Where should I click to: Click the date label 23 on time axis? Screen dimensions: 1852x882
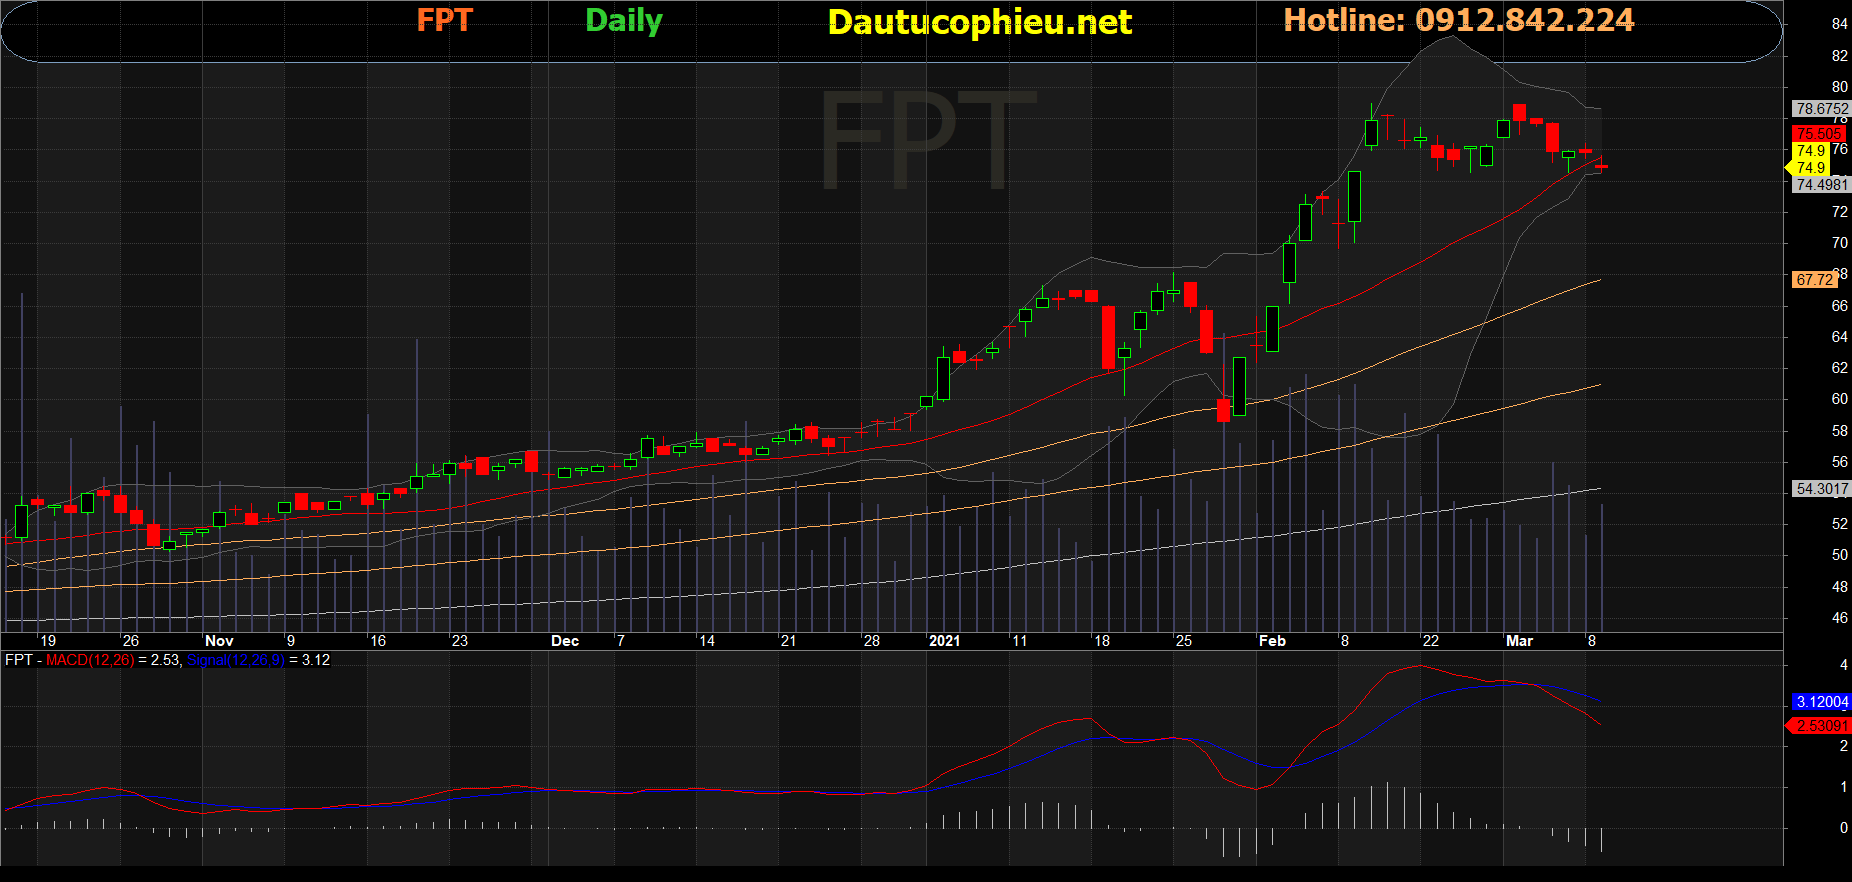pos(459,641)
